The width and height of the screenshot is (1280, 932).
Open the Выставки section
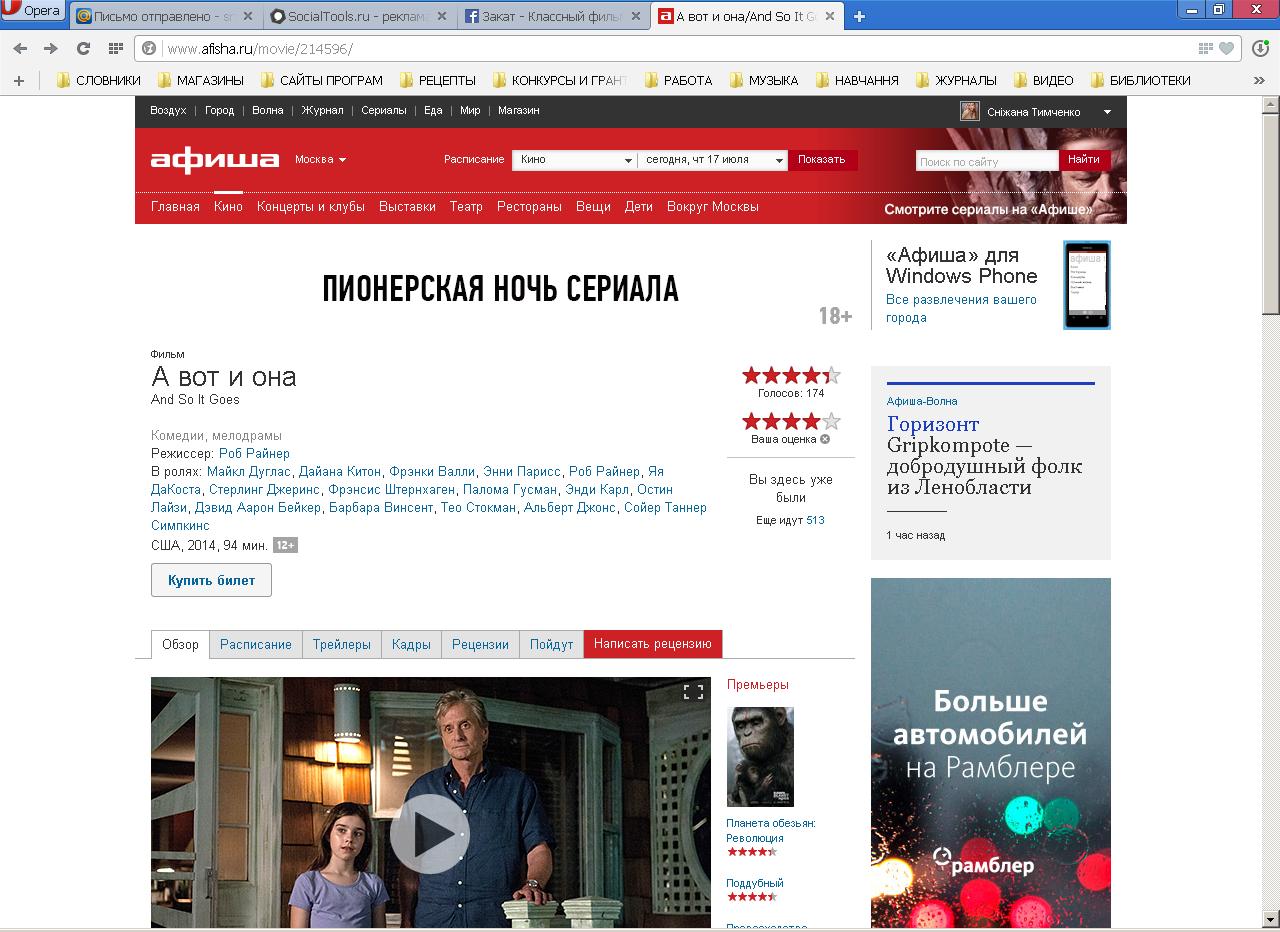coord(407,207)
